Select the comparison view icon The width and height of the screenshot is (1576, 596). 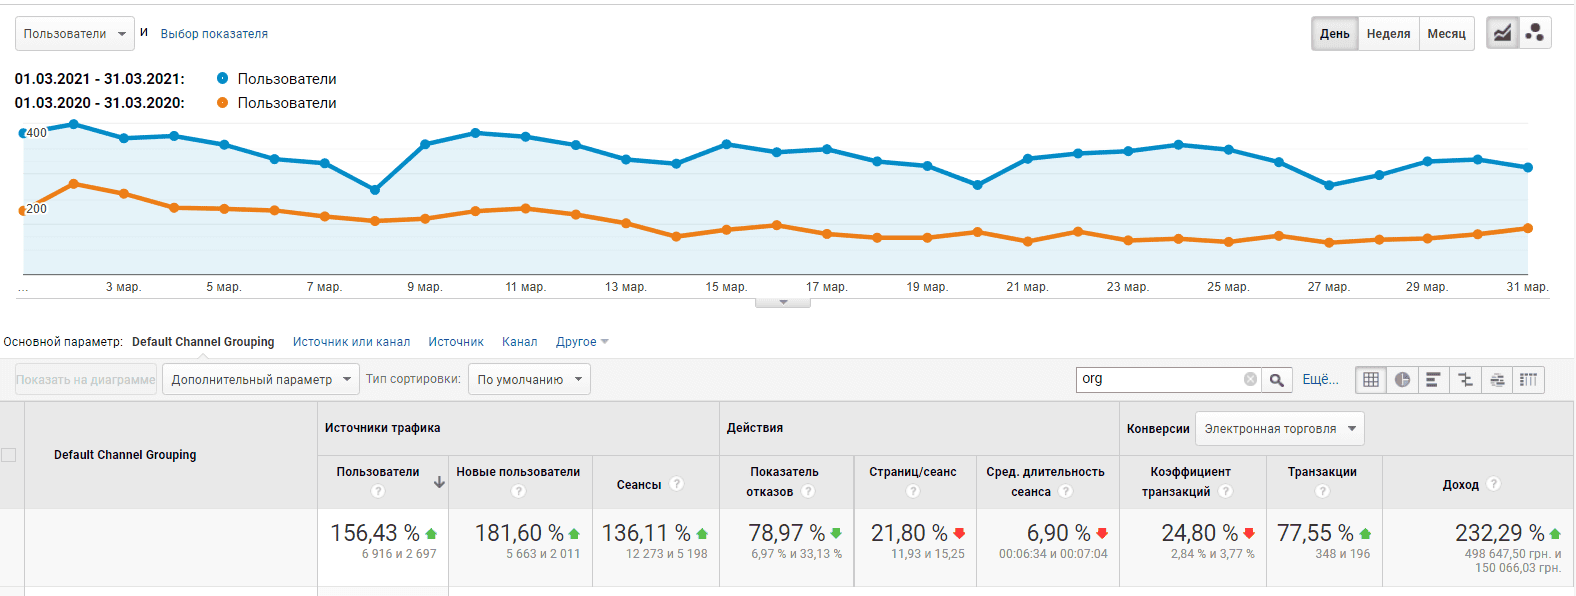point(1466,380)
